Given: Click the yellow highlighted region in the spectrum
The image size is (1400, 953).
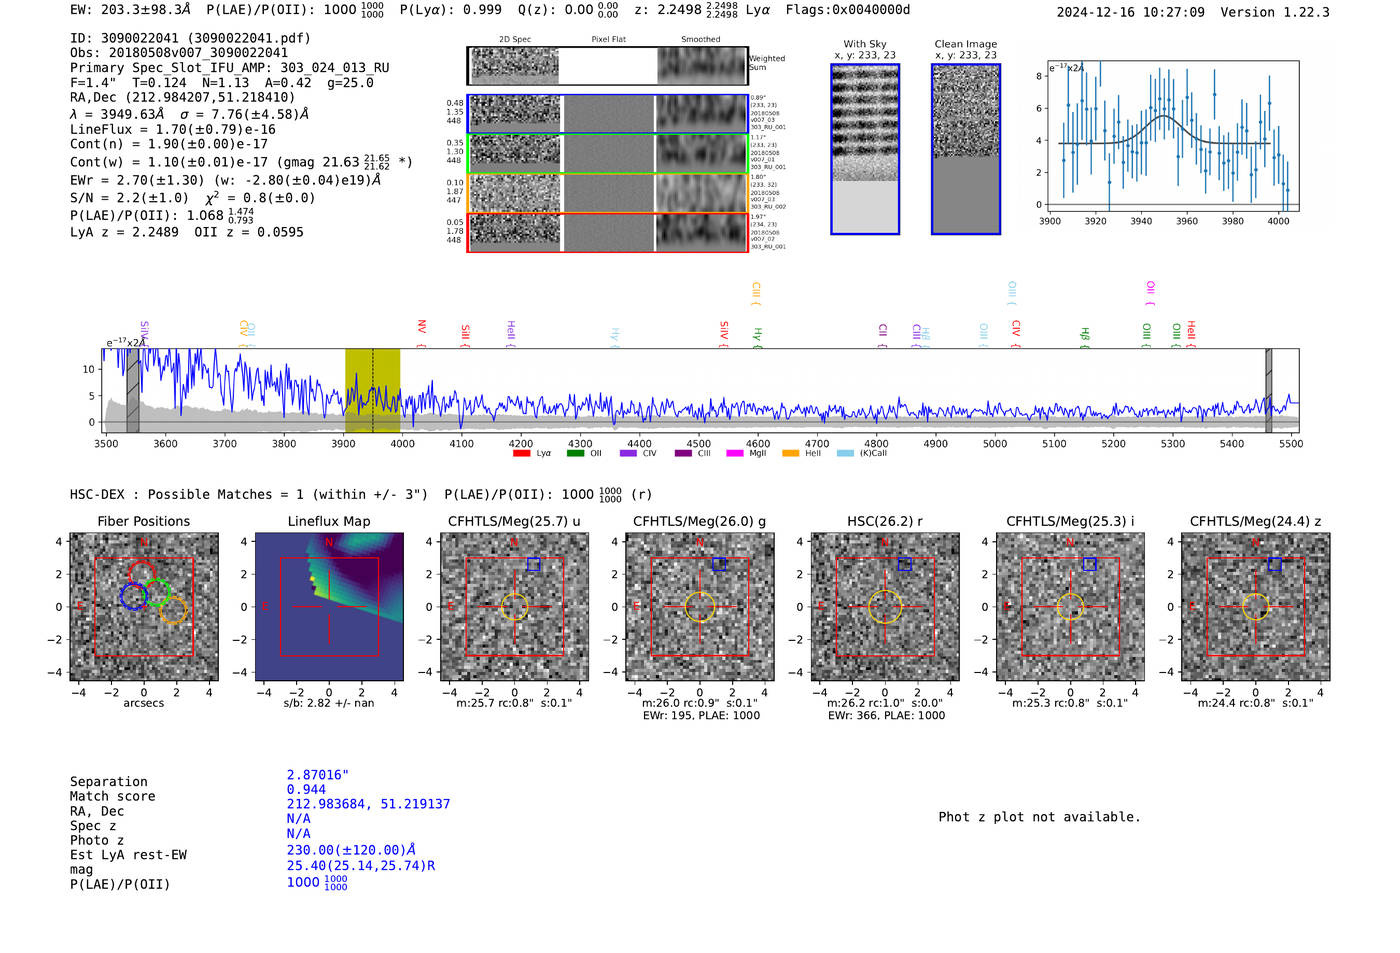Looking at the screenshot, I should 372,391.
